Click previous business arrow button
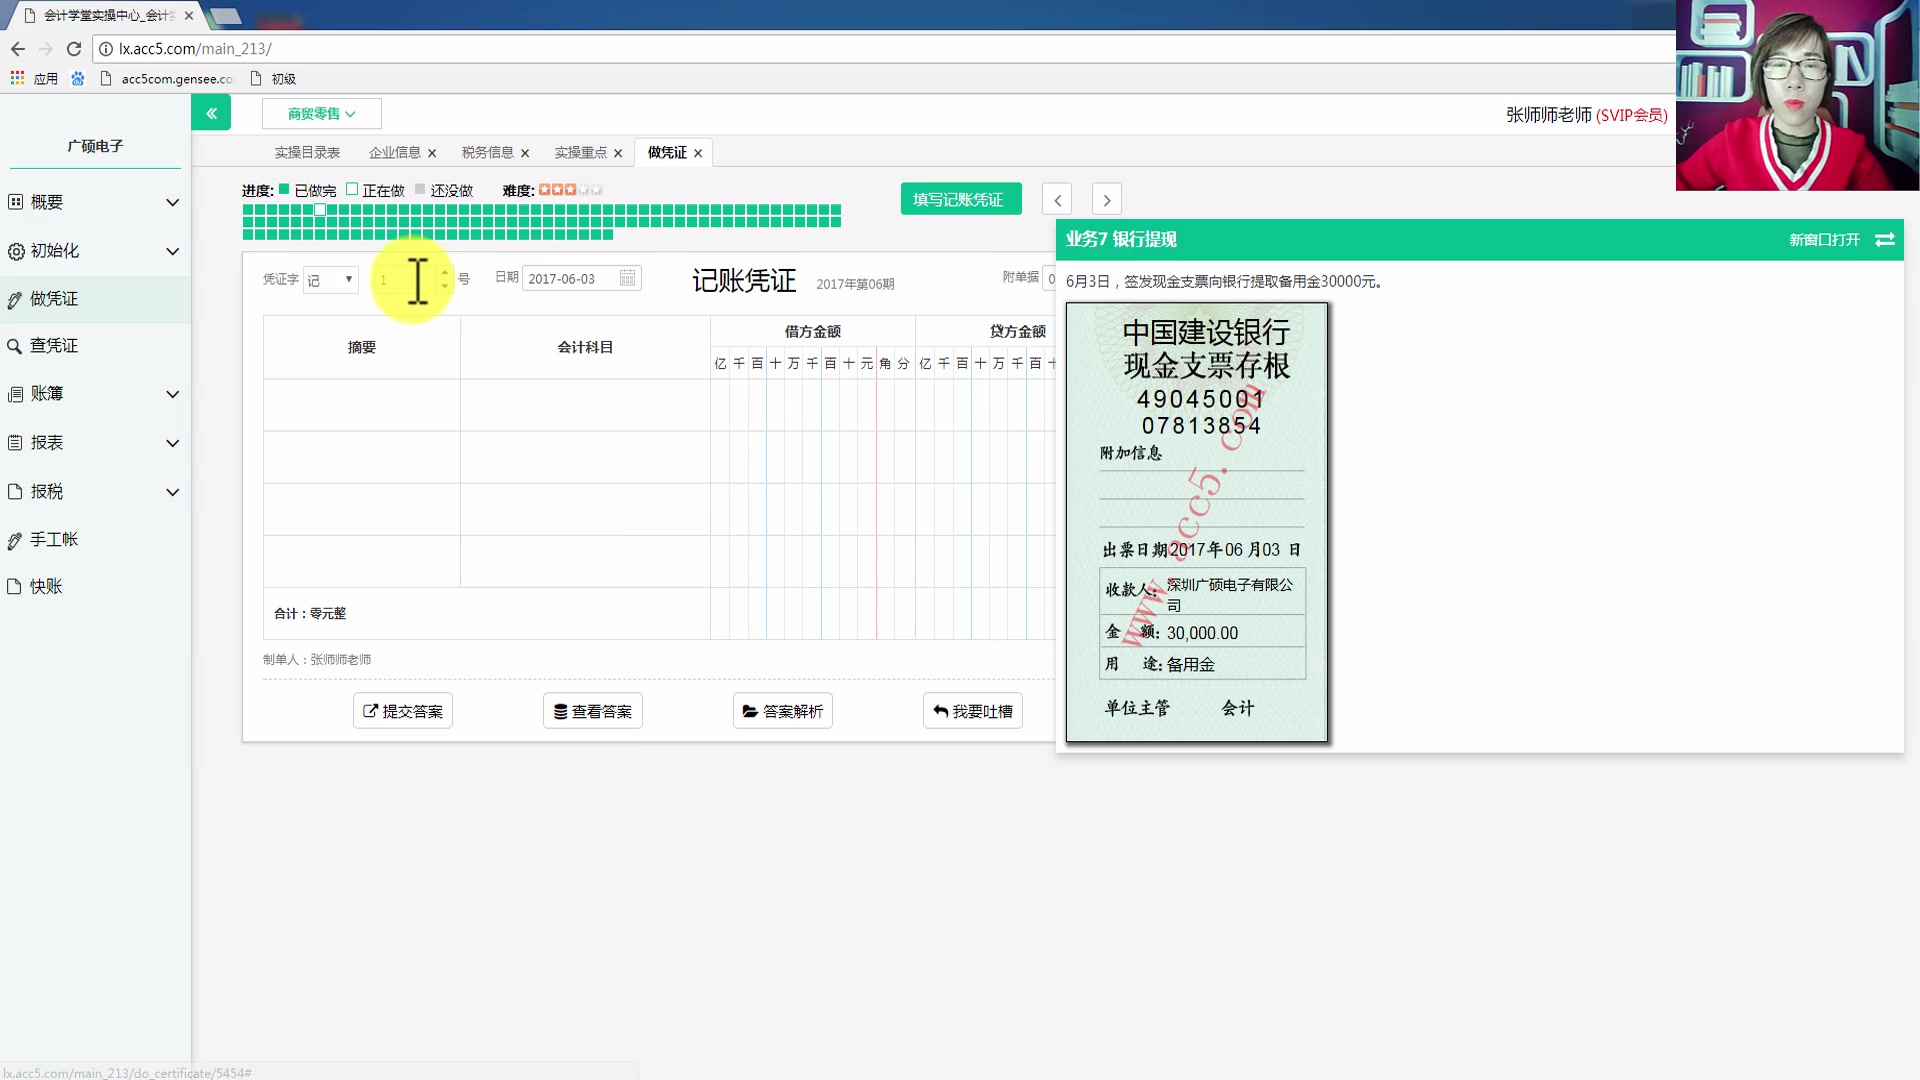 pyautogui.click(x=1057, y=199)
